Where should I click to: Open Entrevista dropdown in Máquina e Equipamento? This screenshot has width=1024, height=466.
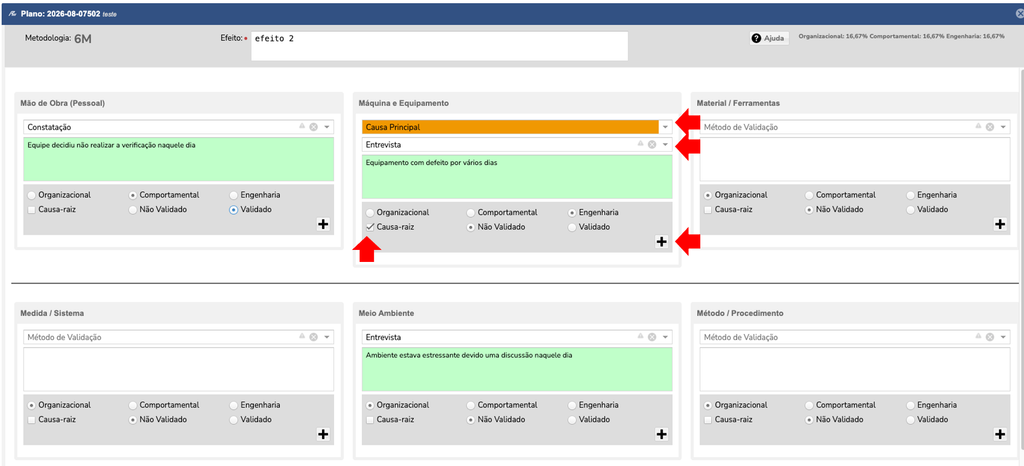pyautogui.click(x=665, y=145)
